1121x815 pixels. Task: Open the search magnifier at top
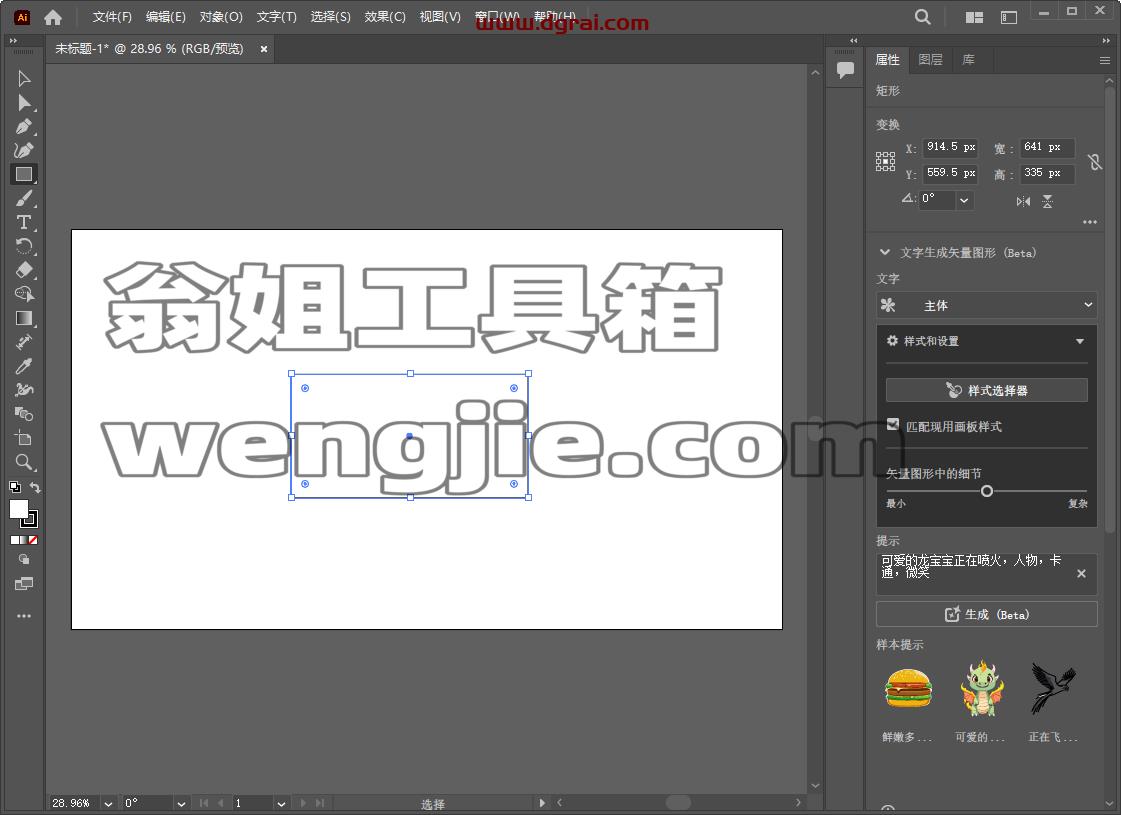coord(923,17)
